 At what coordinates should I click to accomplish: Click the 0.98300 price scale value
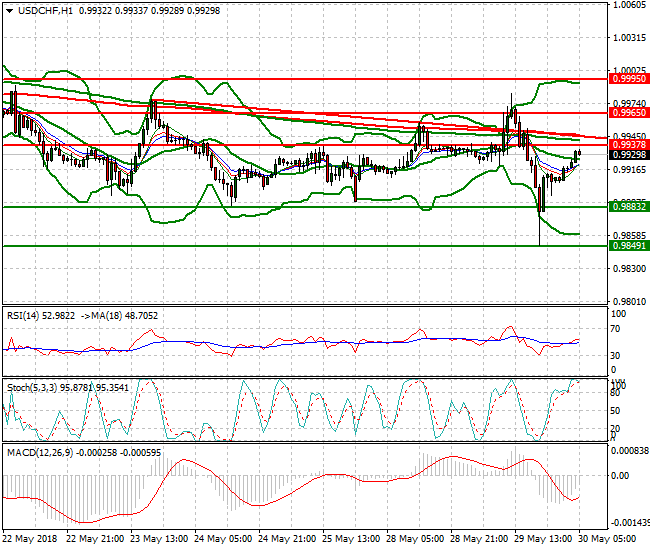(x=630, y=269)
